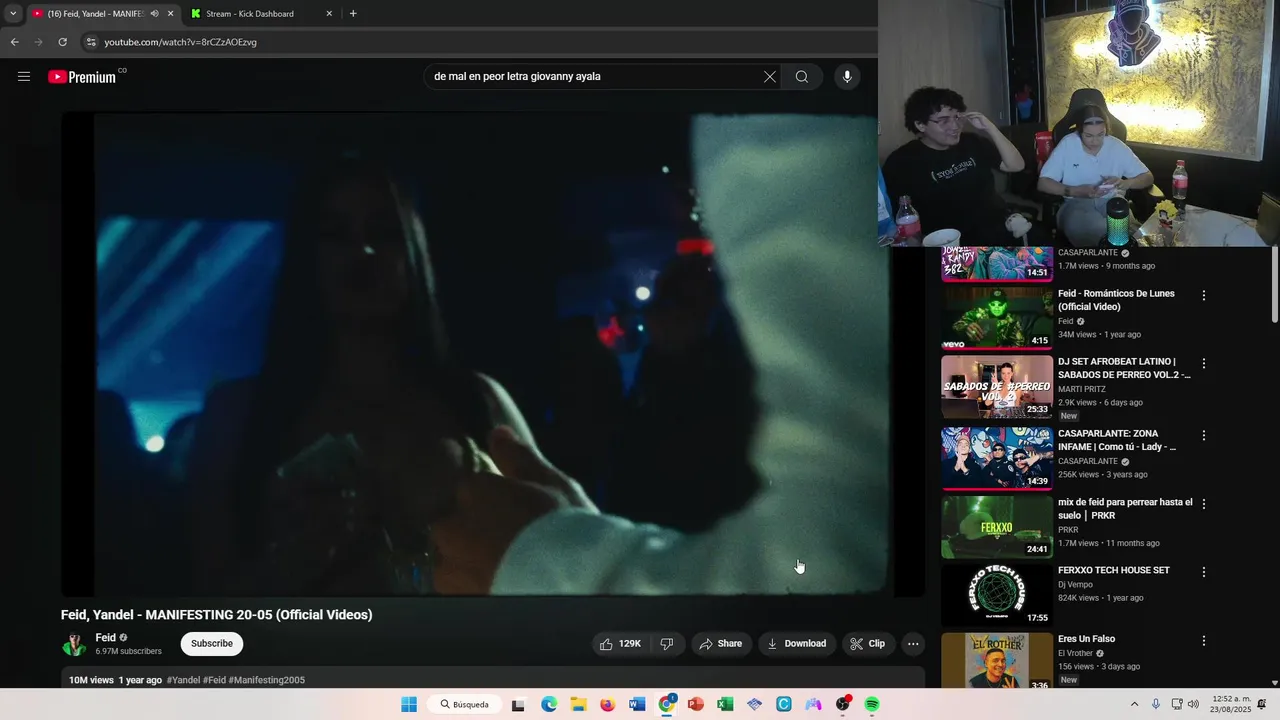
Task: Open options for mix de feid para perrear
Action: 1204,503
